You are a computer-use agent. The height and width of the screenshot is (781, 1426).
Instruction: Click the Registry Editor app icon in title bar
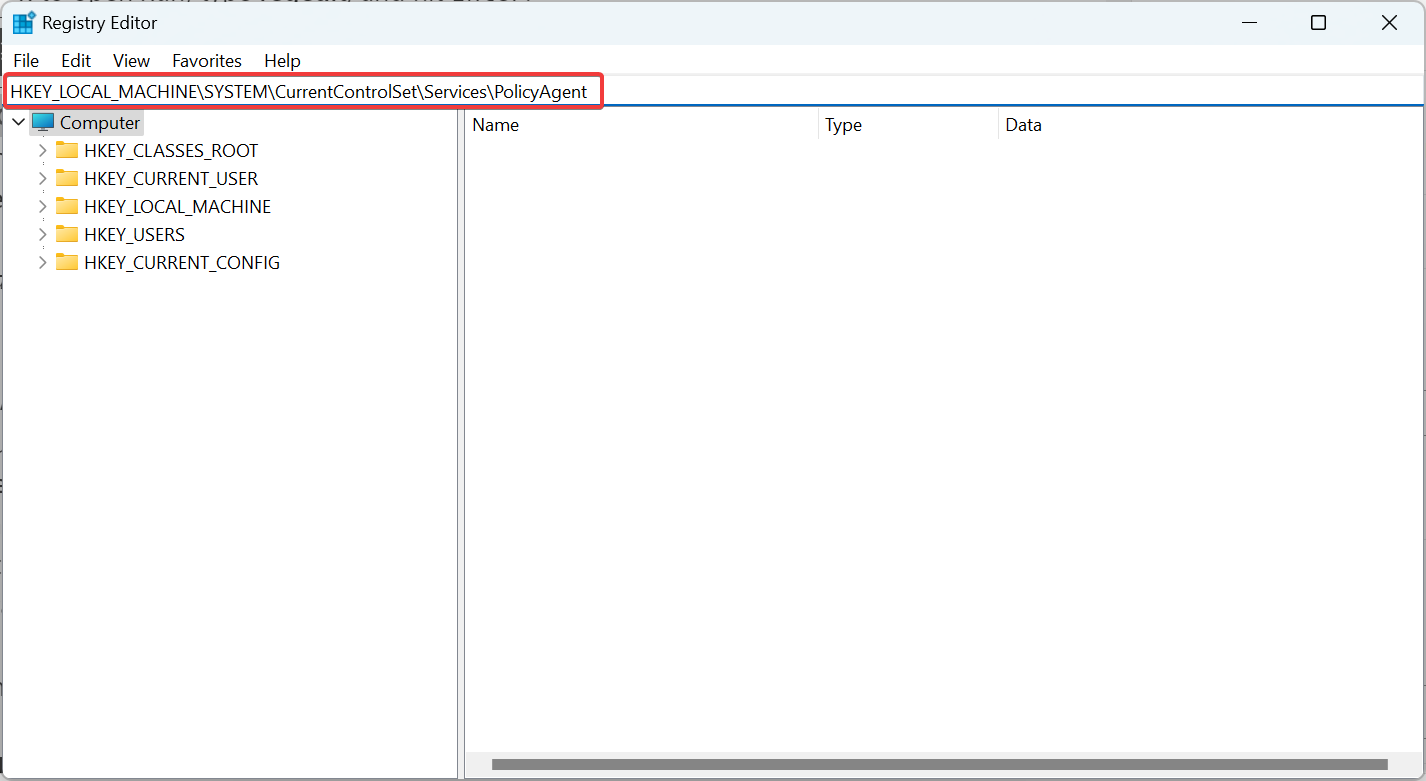pos(23,23)
